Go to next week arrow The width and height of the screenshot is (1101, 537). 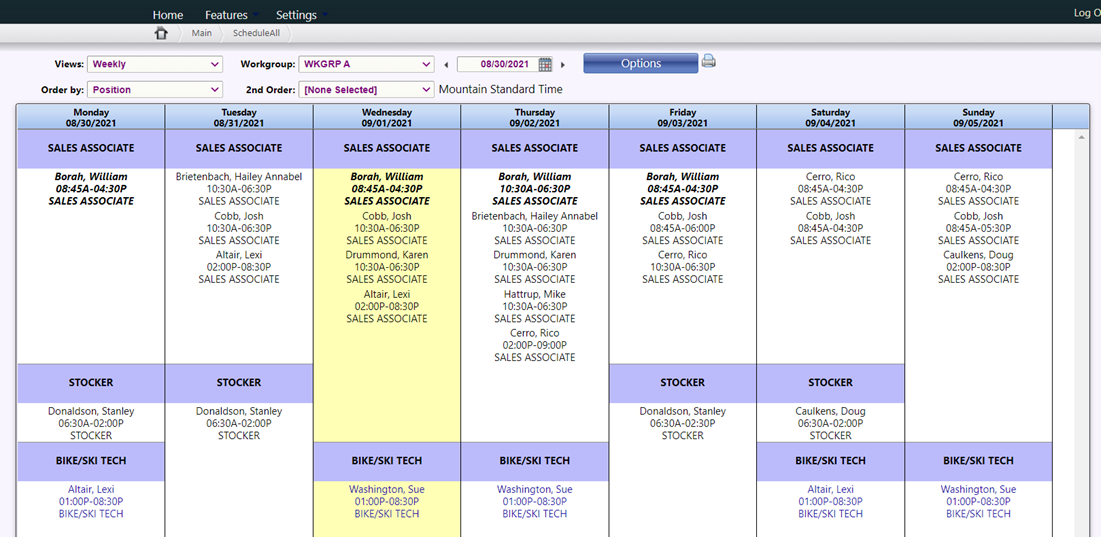[563, 65]
